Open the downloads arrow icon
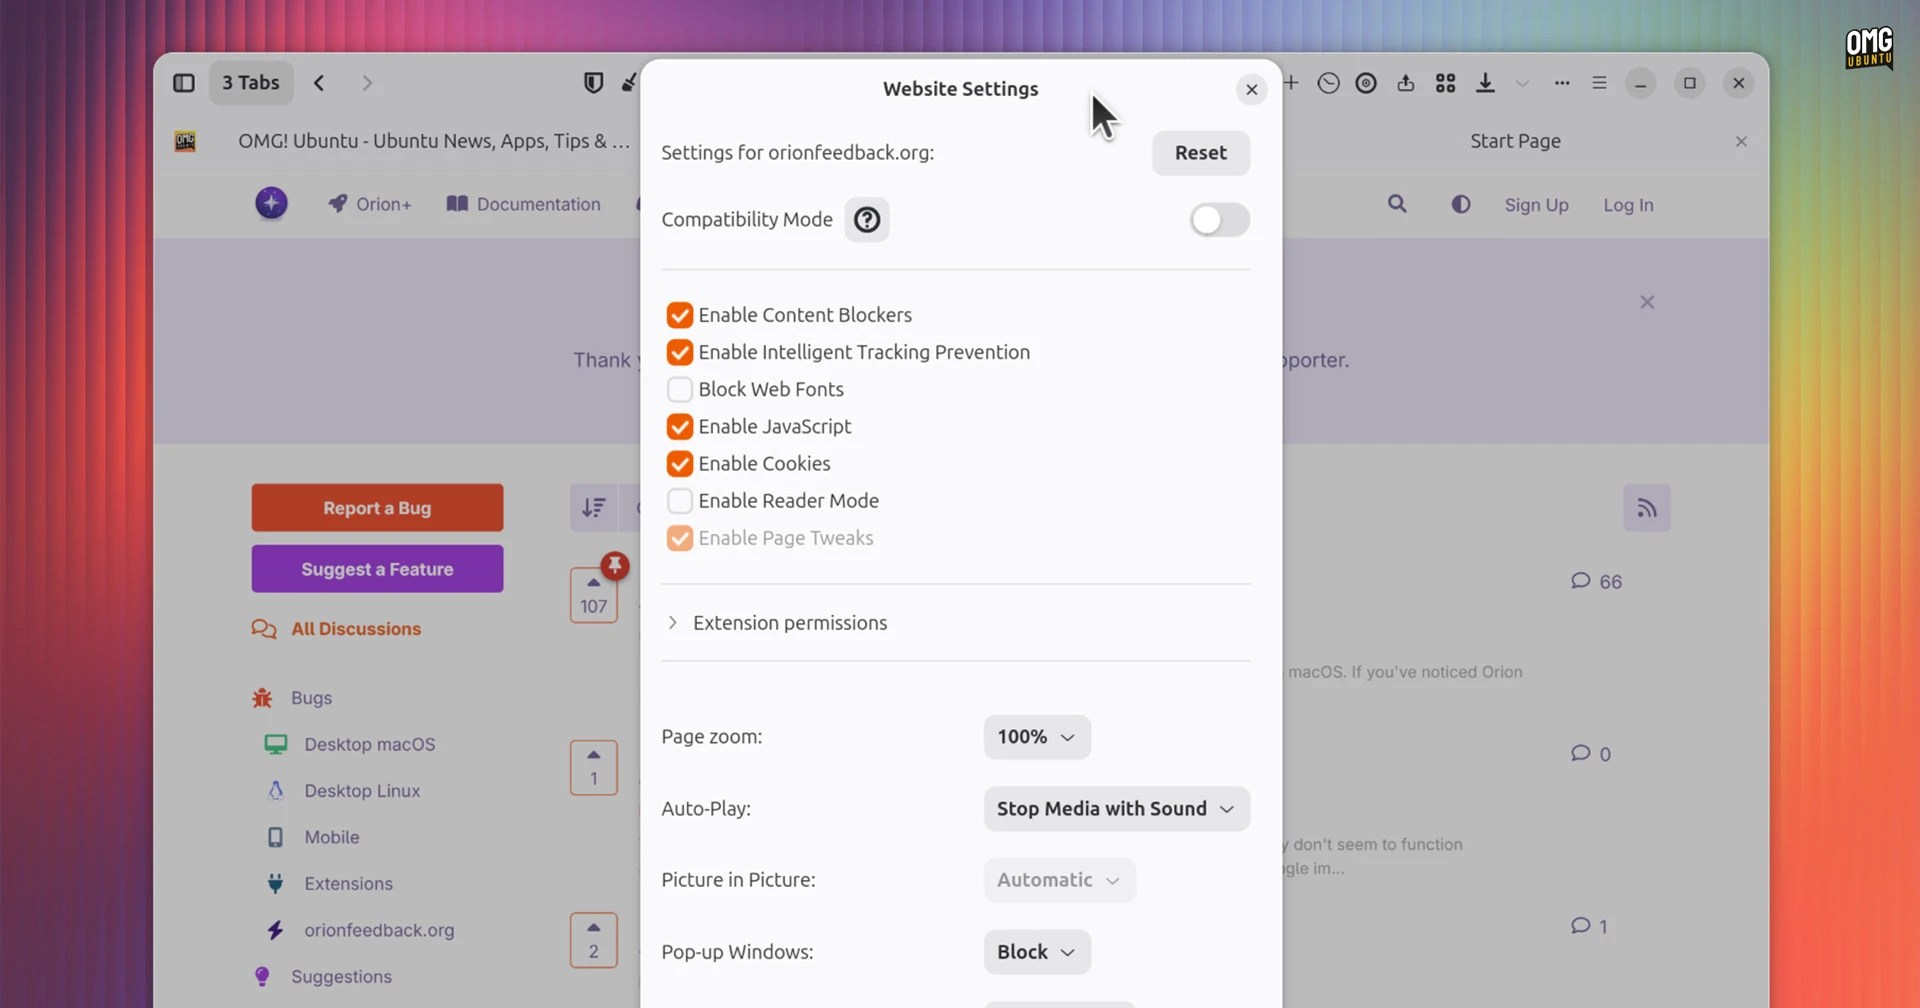The height and width of the screenshot is (1008, 1920). [1485, 83]
